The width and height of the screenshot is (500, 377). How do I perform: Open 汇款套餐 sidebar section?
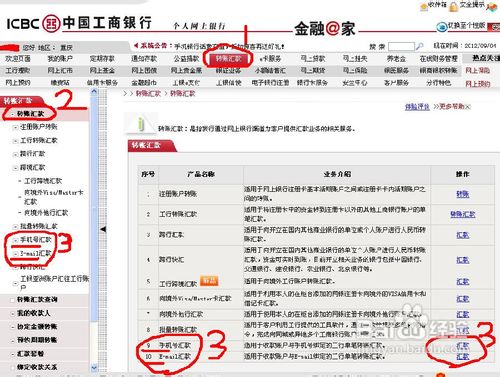(x=30, y=353)
